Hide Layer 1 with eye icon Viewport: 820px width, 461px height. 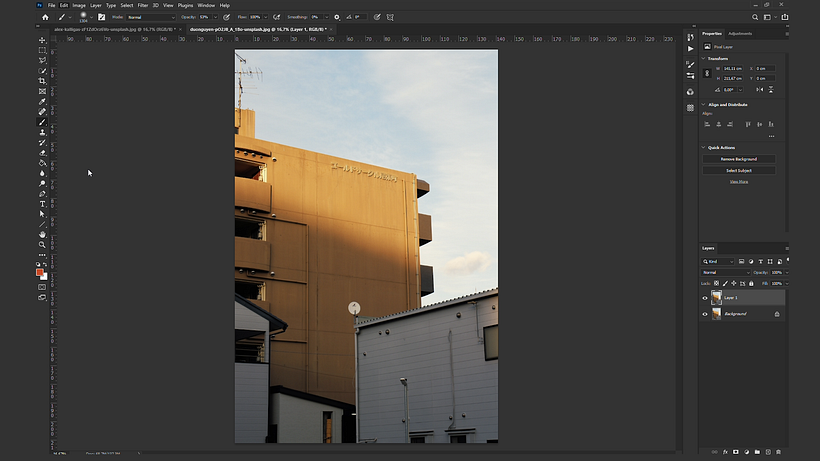[705, 298]
